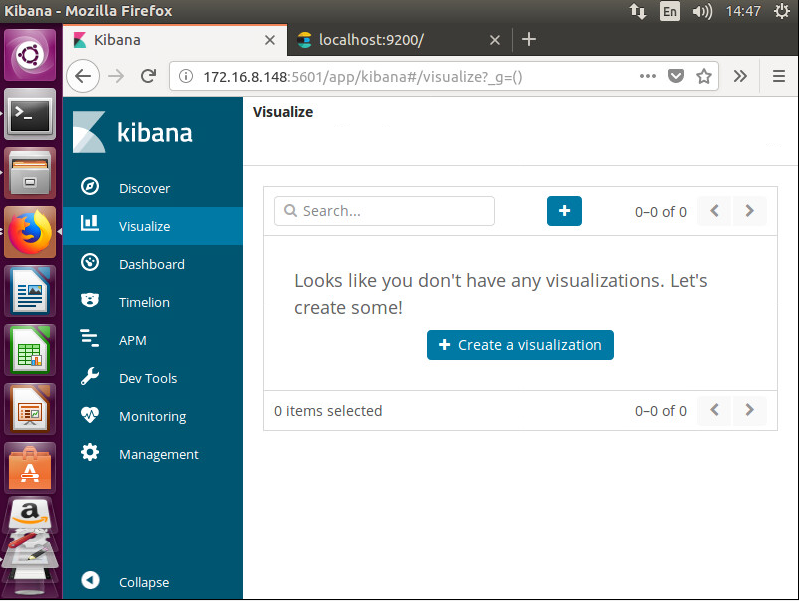Click the blue plus button to add visualization
The image size is (799, 601).
click(564, 211)
